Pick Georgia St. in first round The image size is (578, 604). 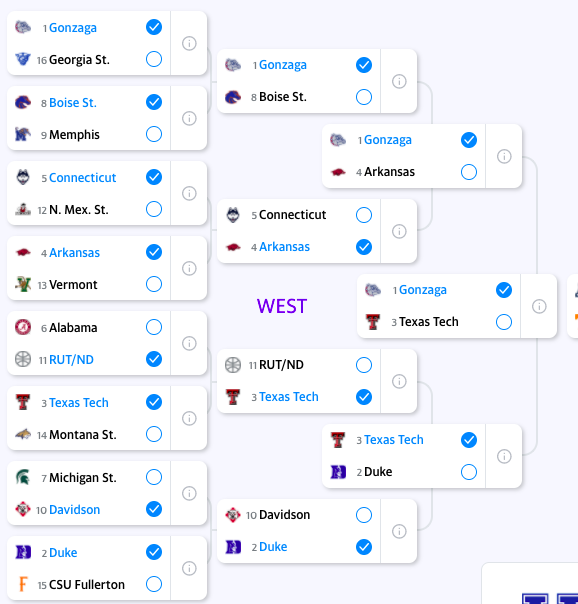click(154, 59)
